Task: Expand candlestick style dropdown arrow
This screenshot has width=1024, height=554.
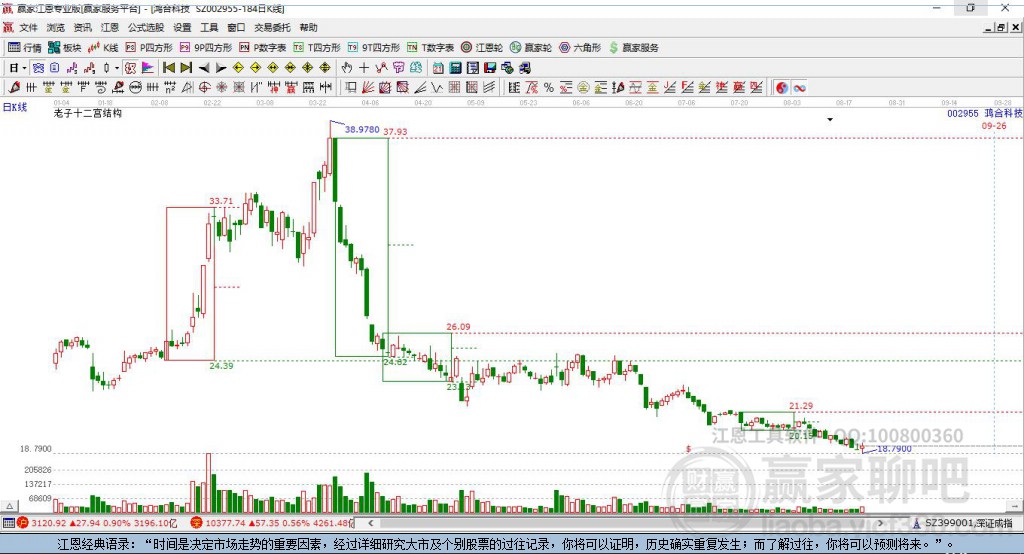Action: tap(117, 68)
